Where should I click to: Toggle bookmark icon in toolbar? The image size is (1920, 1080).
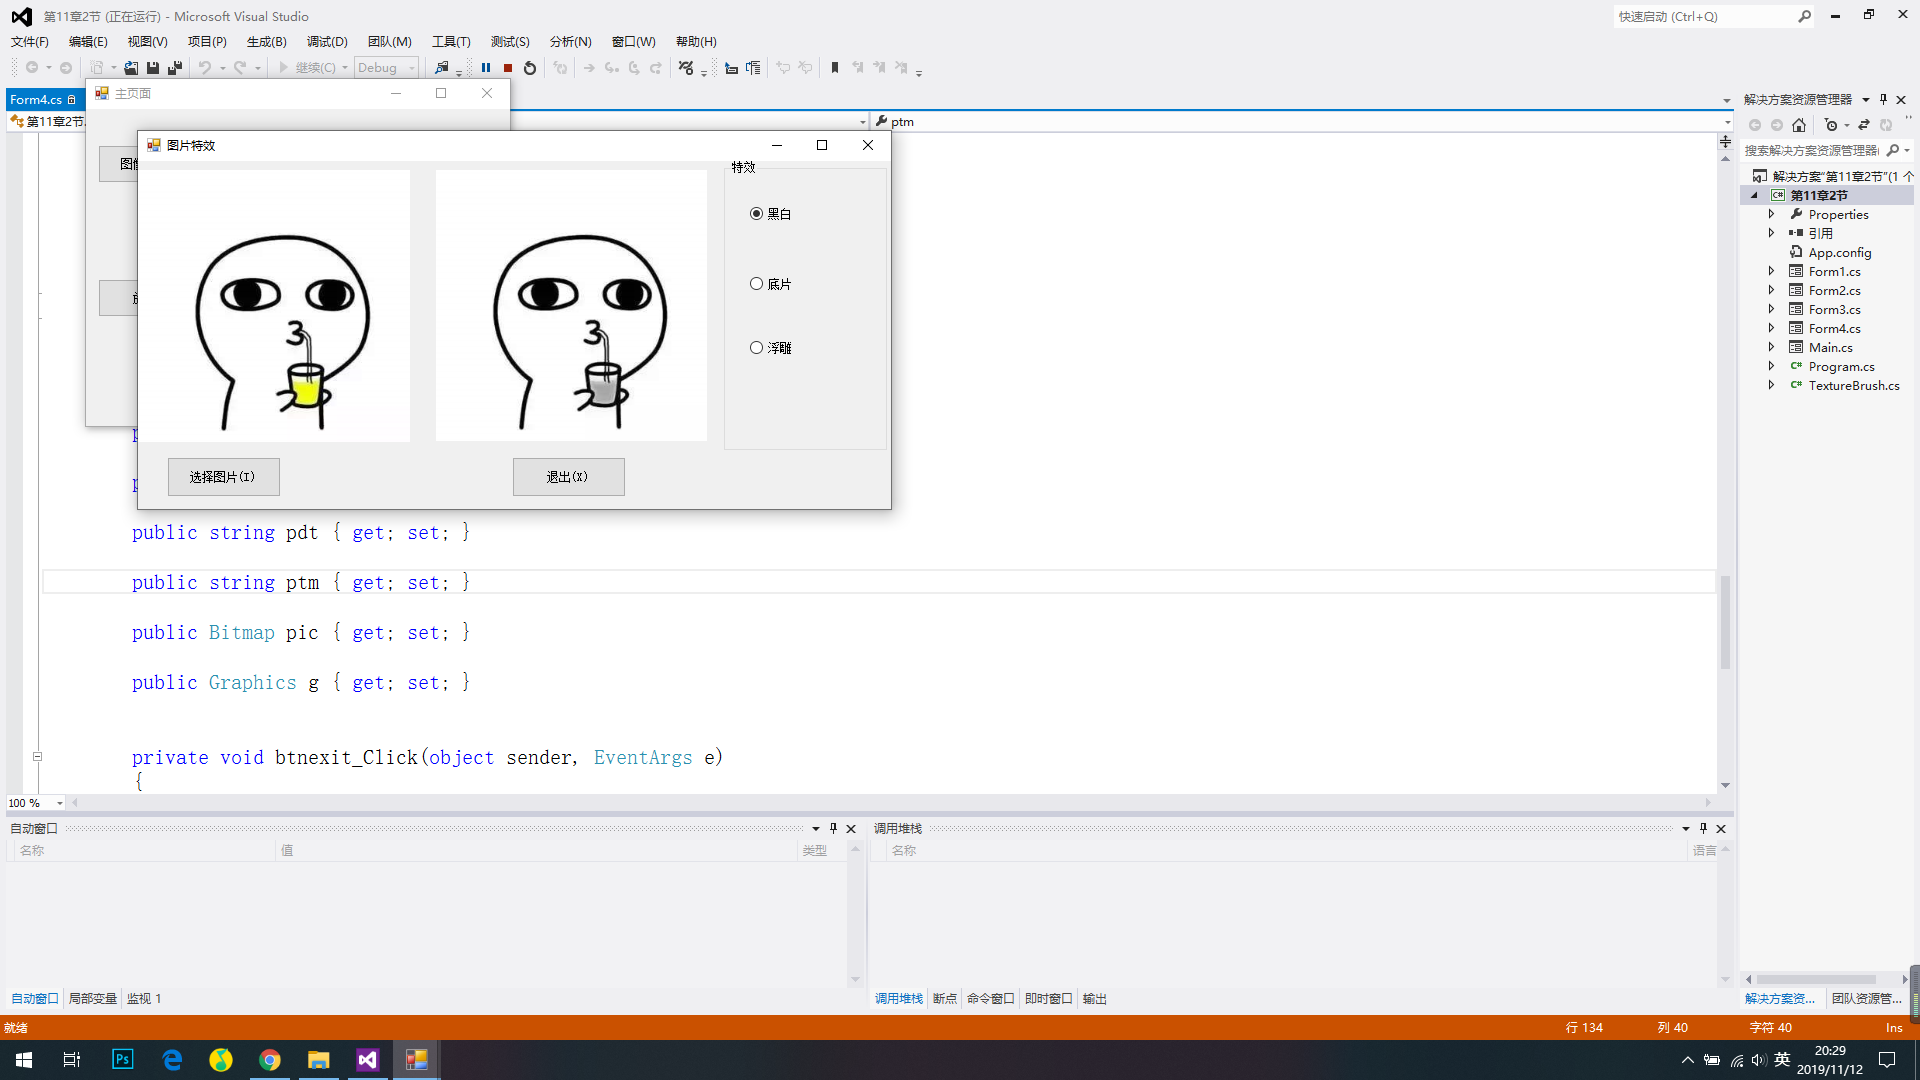point(835,68)
